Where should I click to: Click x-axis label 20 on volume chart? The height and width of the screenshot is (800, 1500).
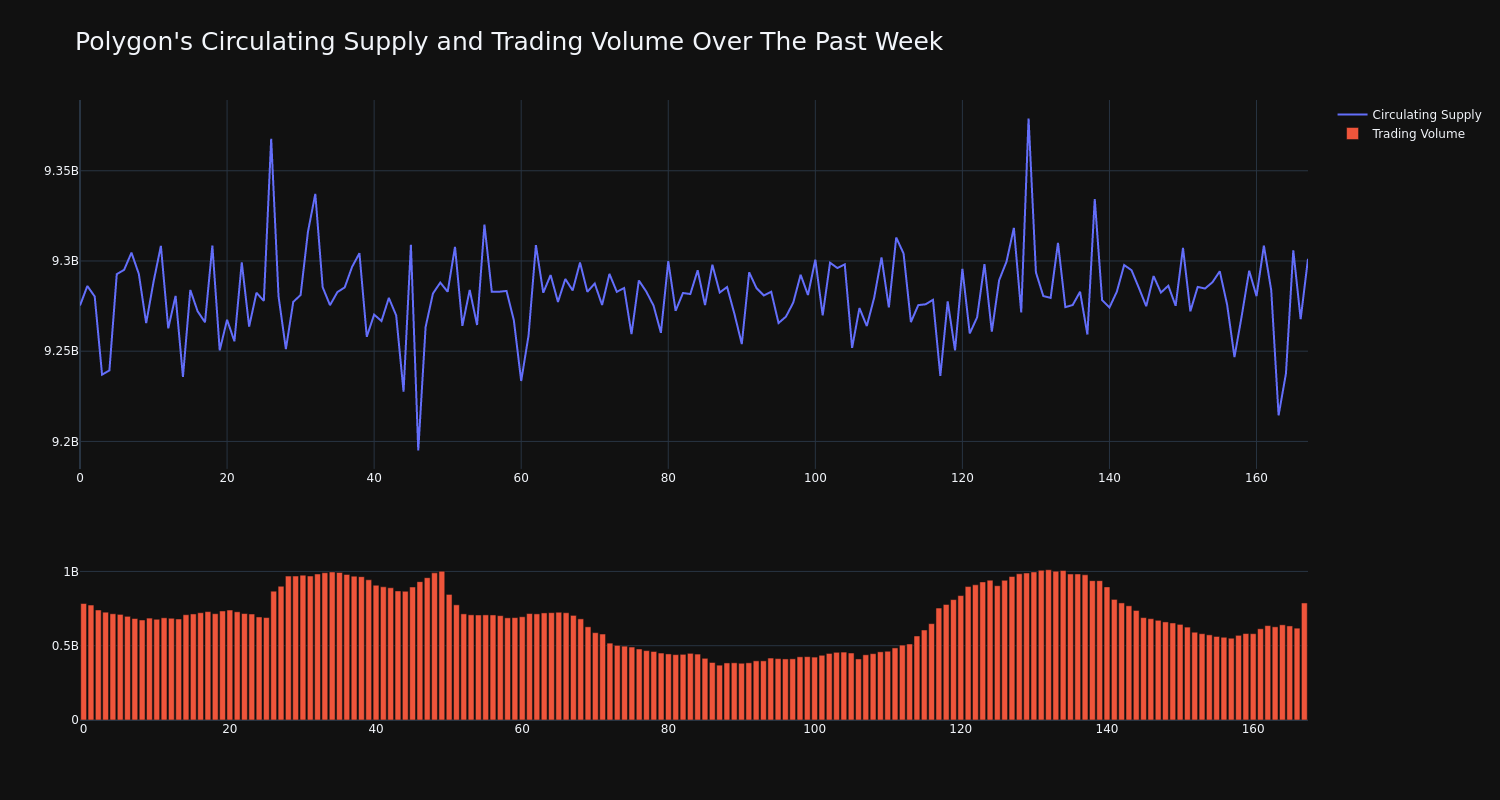click(230, 729)
